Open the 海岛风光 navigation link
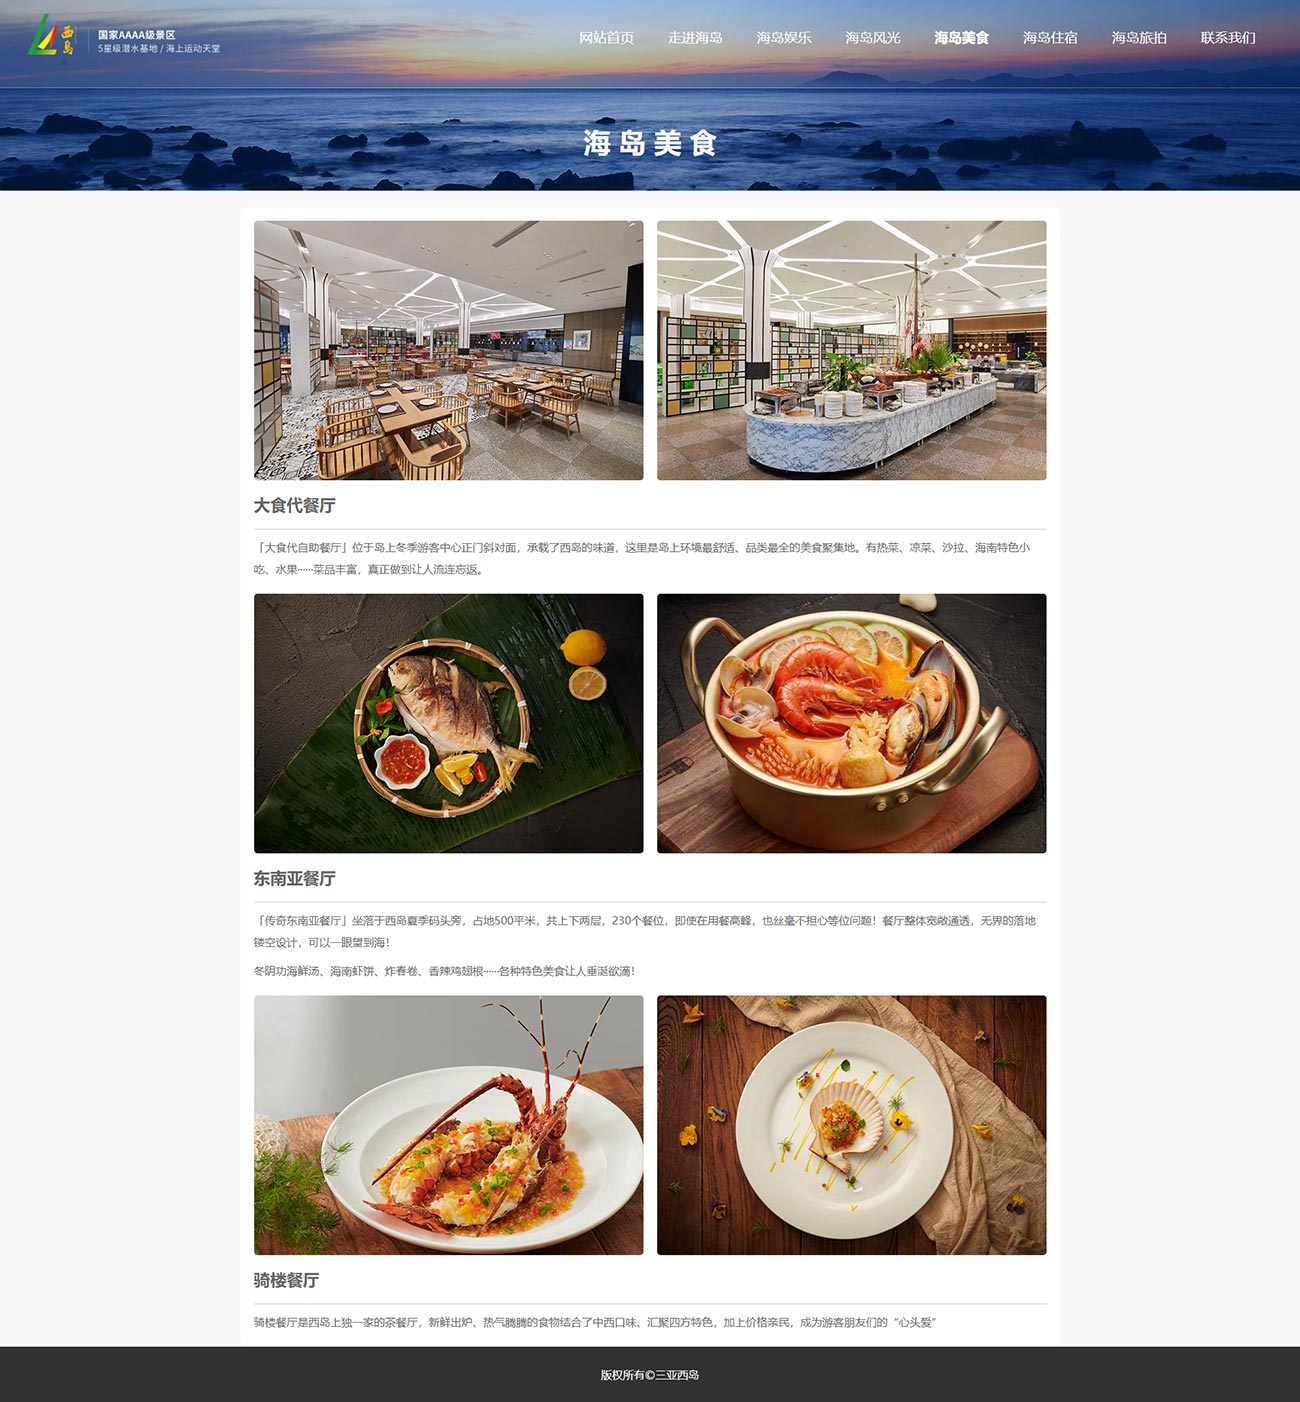This screenshot has width=1300, height=1402. point(873,38)
